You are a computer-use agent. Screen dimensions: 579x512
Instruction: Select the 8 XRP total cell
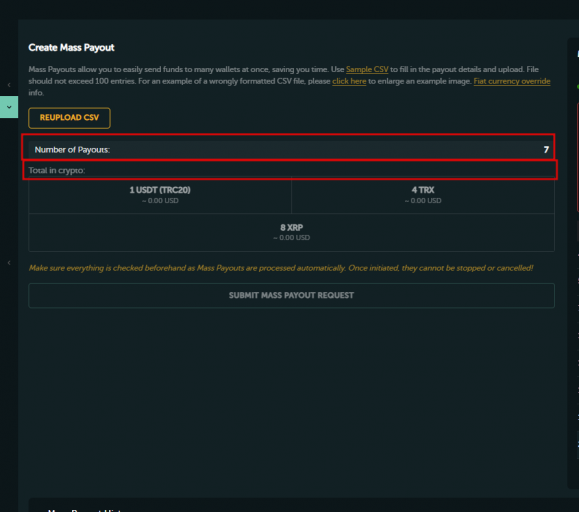(291, 233)
